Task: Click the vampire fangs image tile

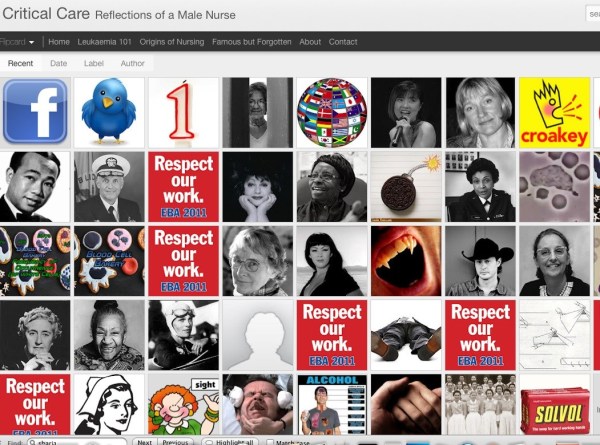Action: coord(405,260)
